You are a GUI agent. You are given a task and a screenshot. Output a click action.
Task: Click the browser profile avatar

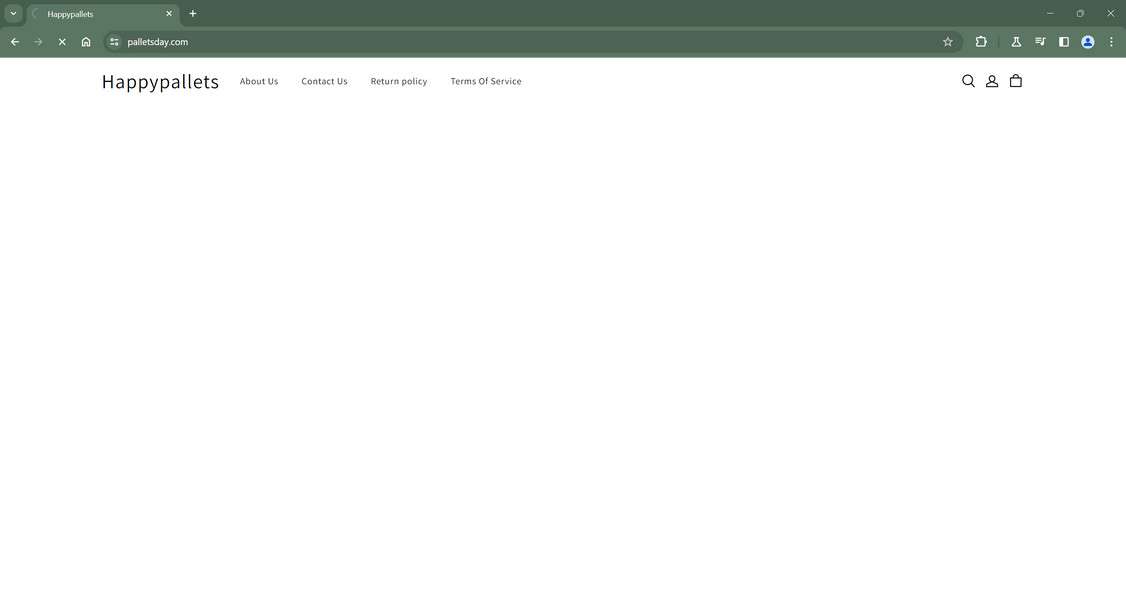[1086, 41]
